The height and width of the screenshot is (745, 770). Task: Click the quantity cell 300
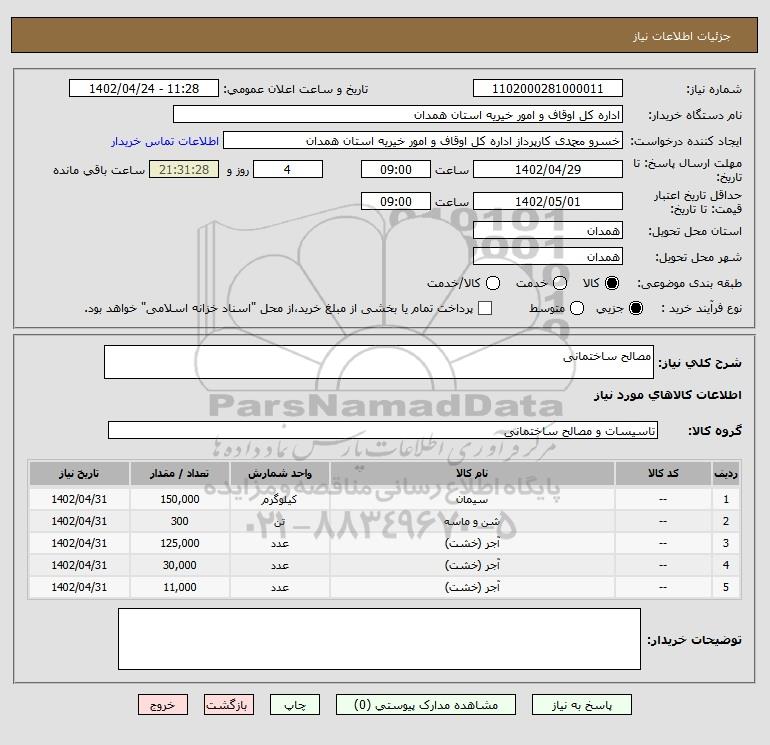pos(180,522)
